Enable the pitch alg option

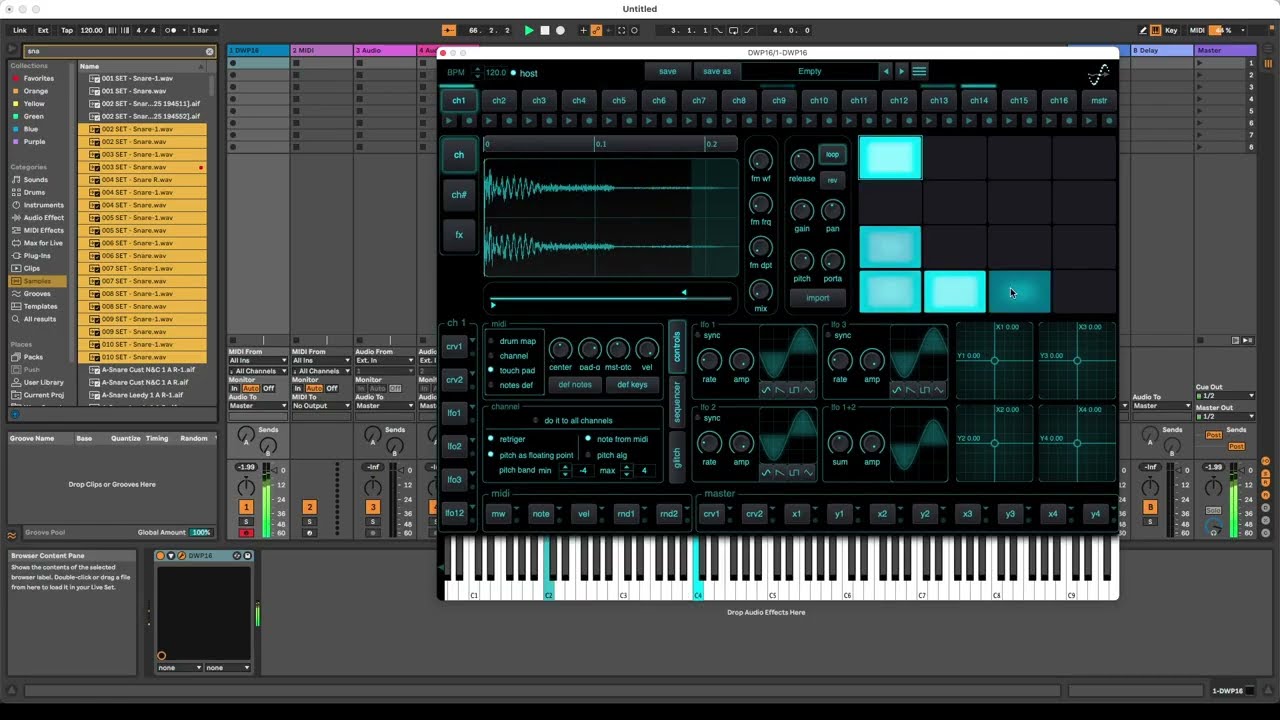[x=587, y=455]
